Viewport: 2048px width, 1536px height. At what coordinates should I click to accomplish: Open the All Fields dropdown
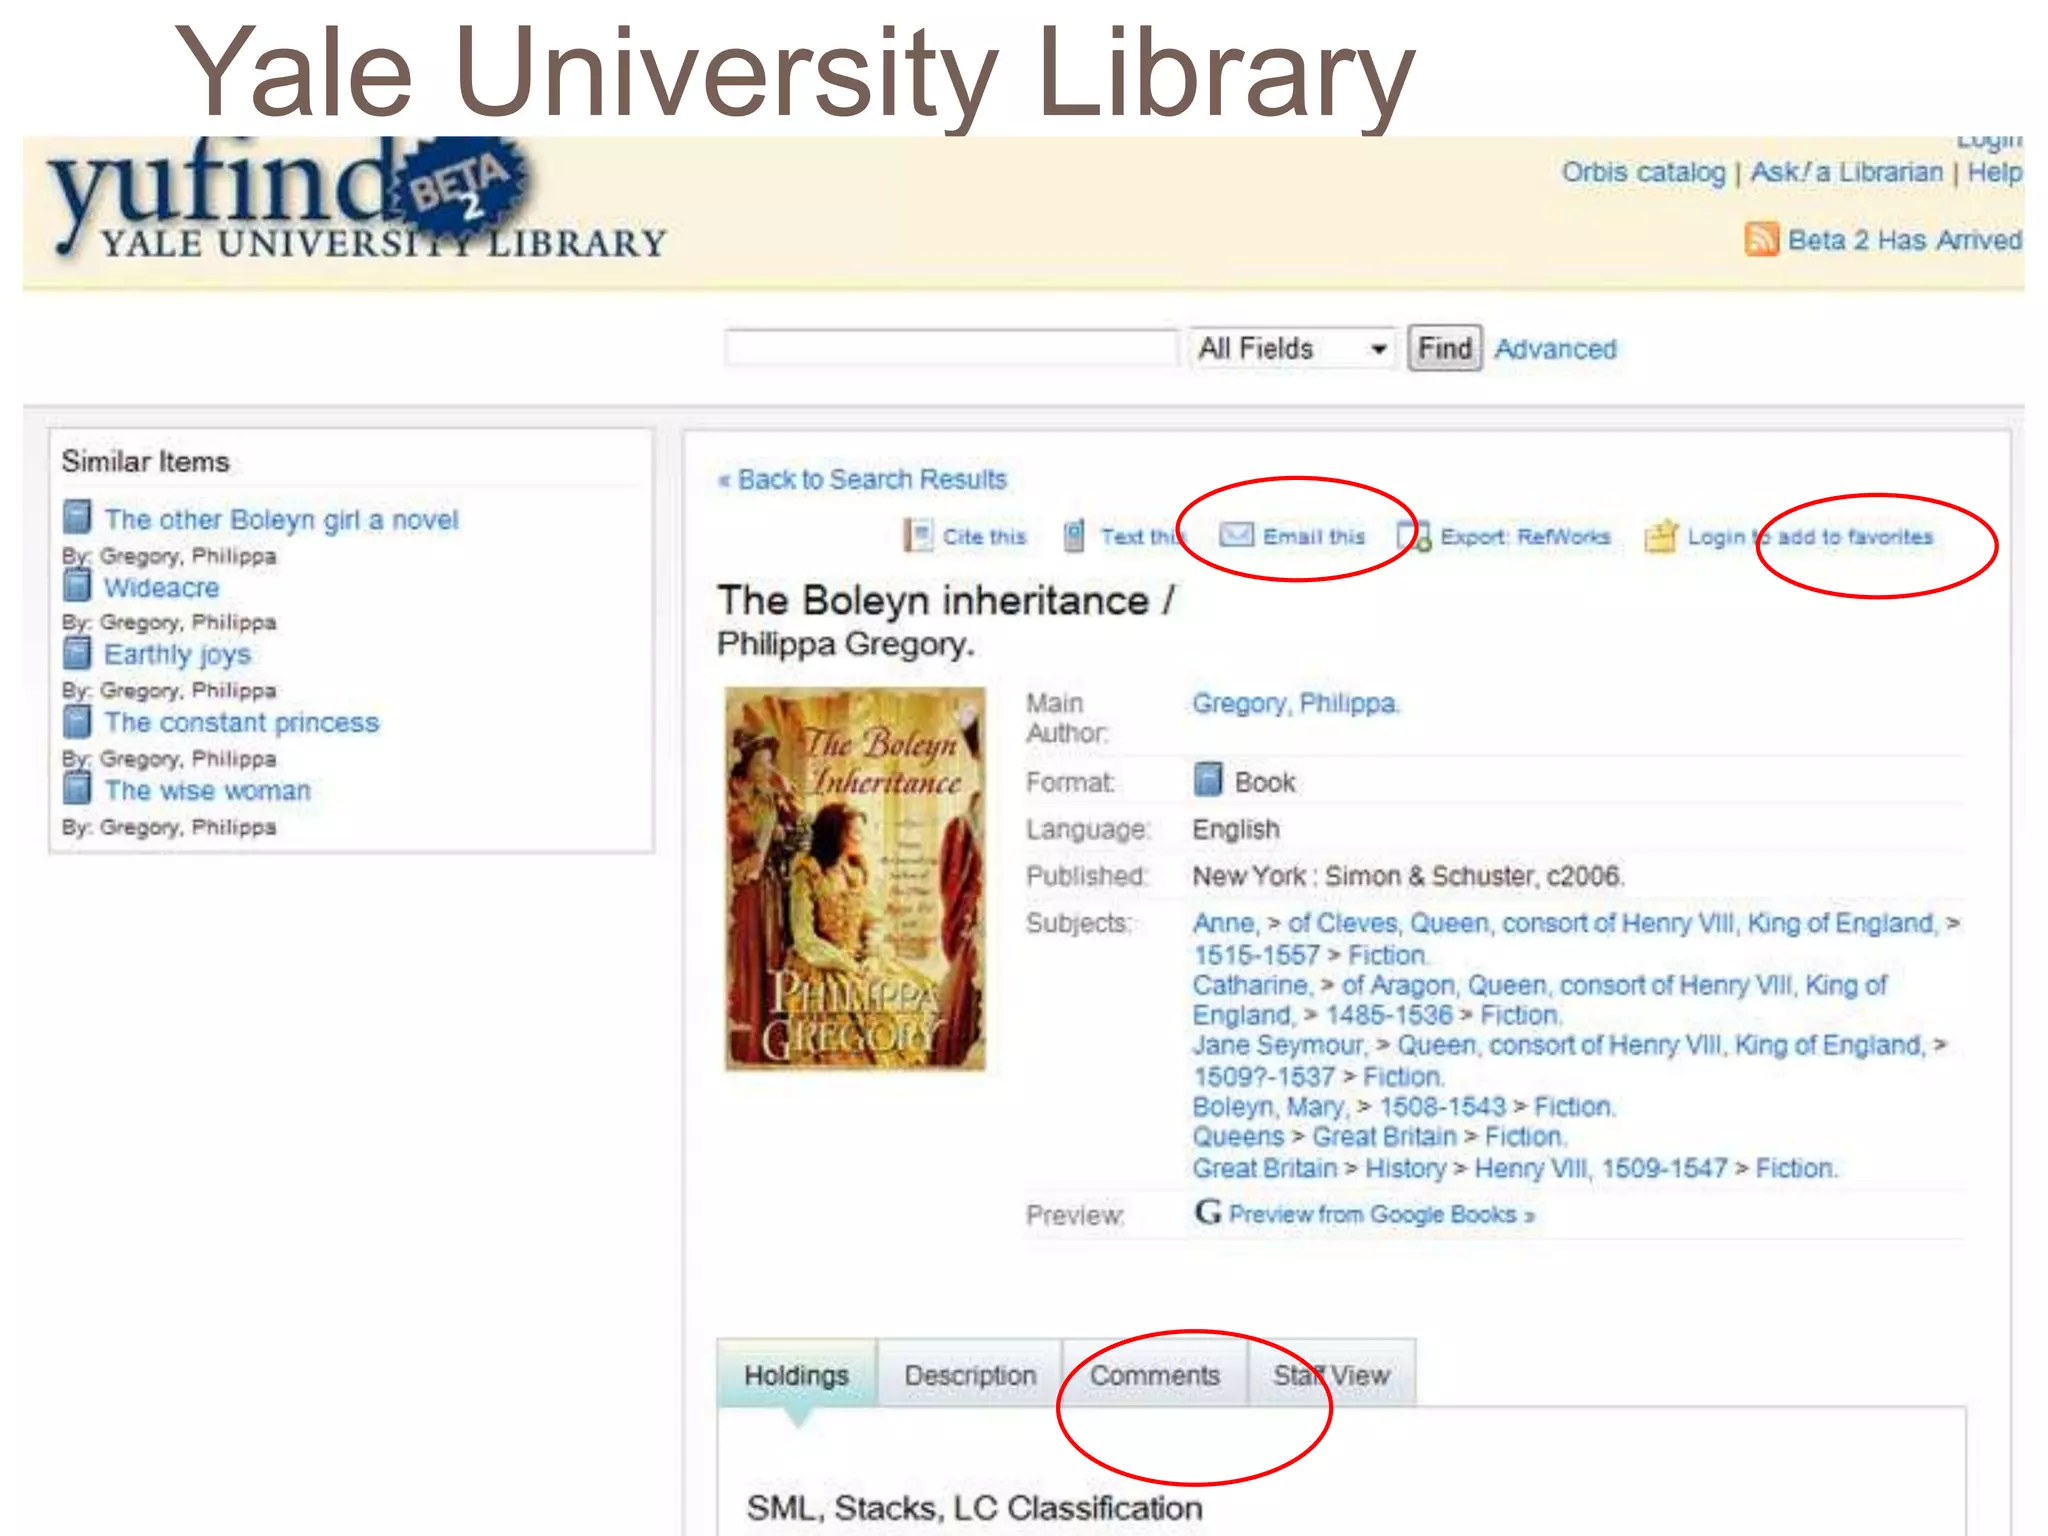point(1291,349)
